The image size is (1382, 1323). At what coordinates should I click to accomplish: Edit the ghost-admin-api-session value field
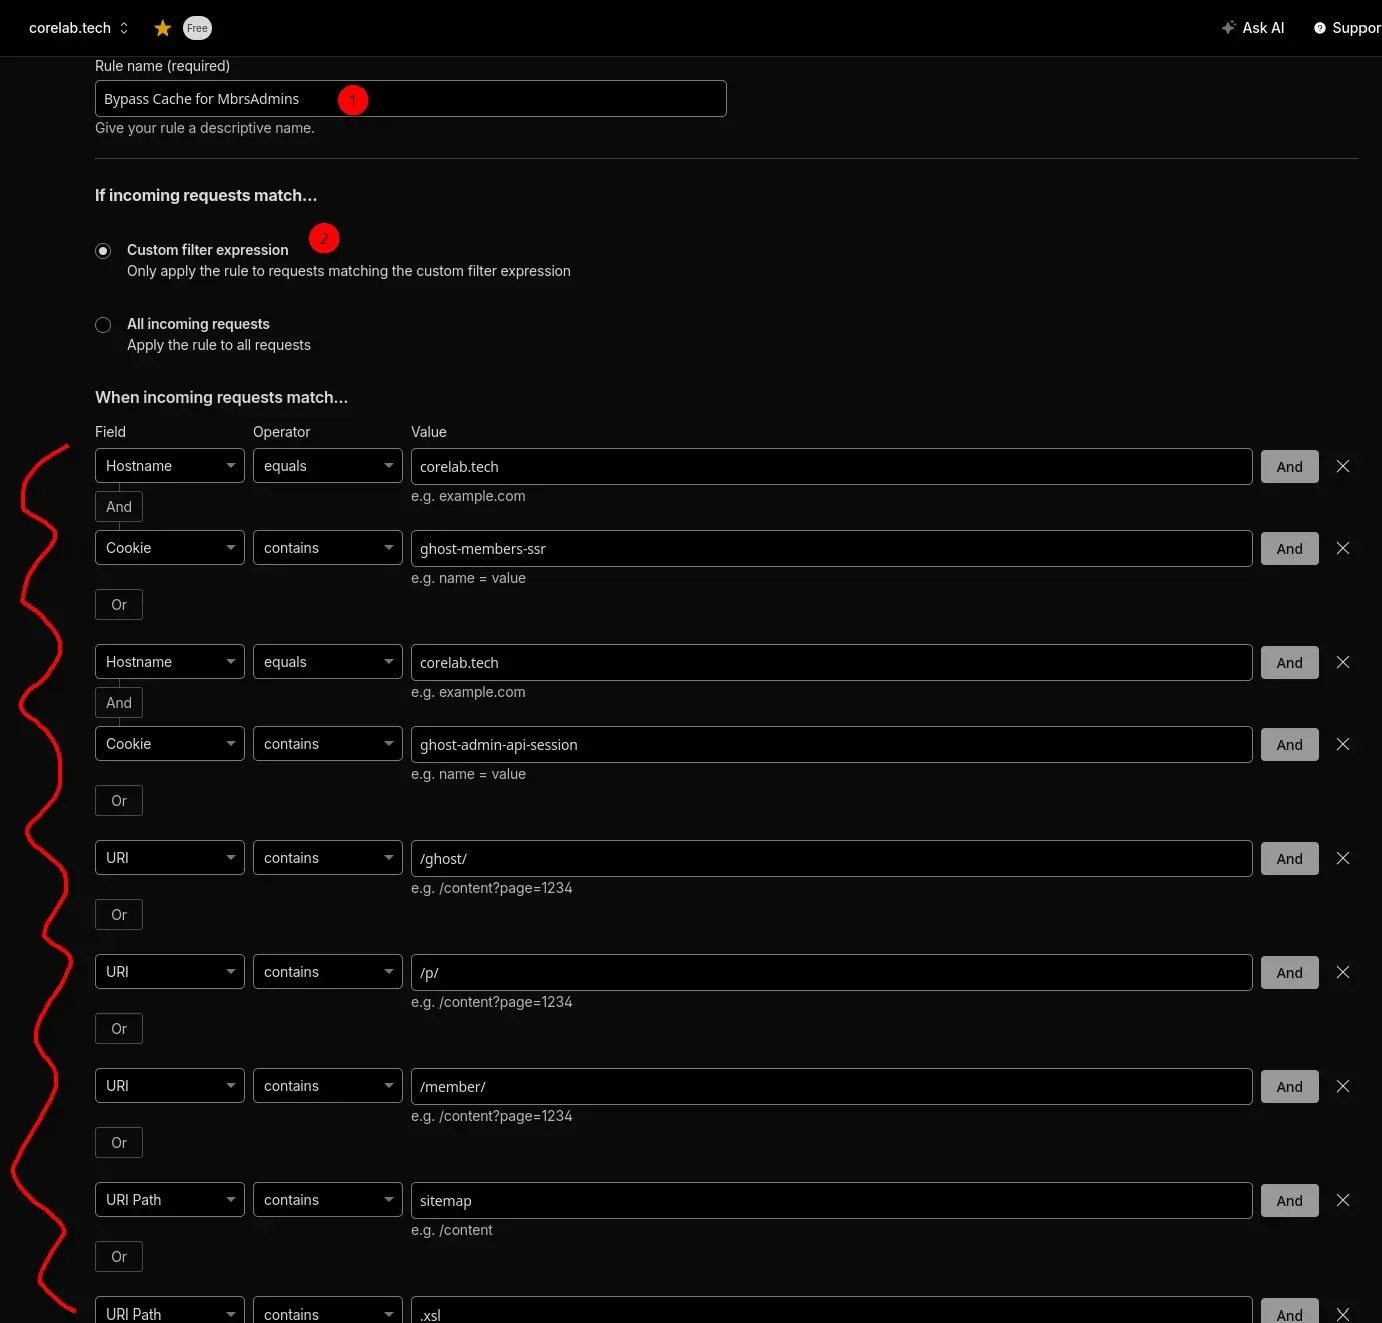tap(831, 745)
